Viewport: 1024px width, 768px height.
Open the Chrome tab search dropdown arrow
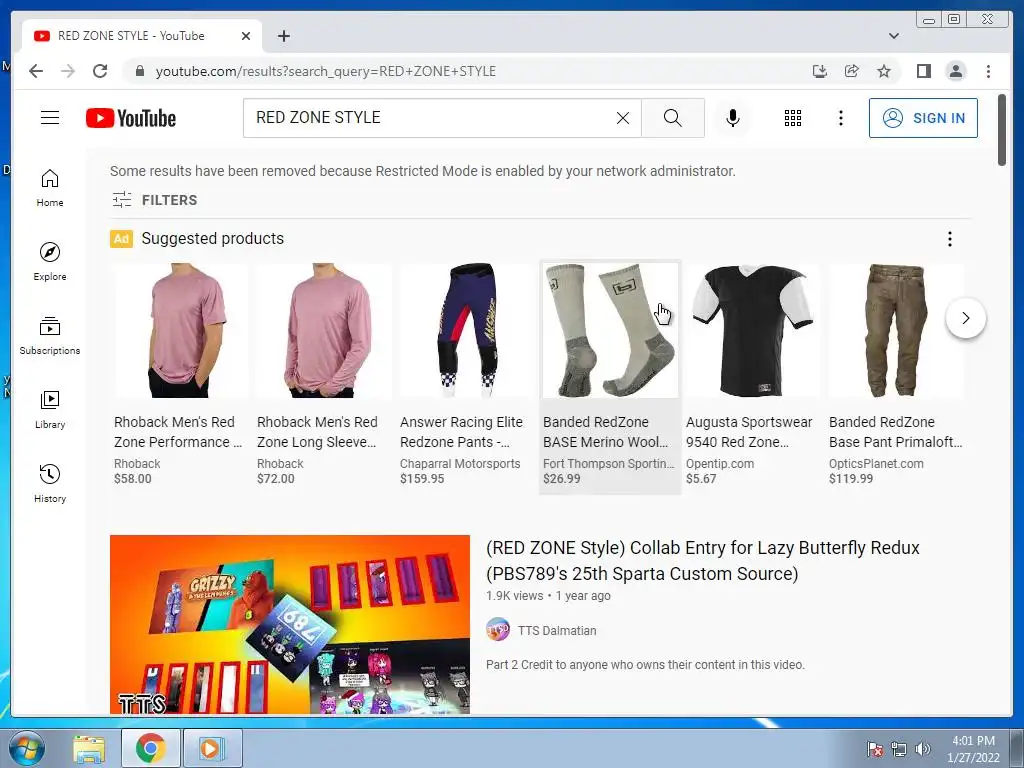coord(893,36)
